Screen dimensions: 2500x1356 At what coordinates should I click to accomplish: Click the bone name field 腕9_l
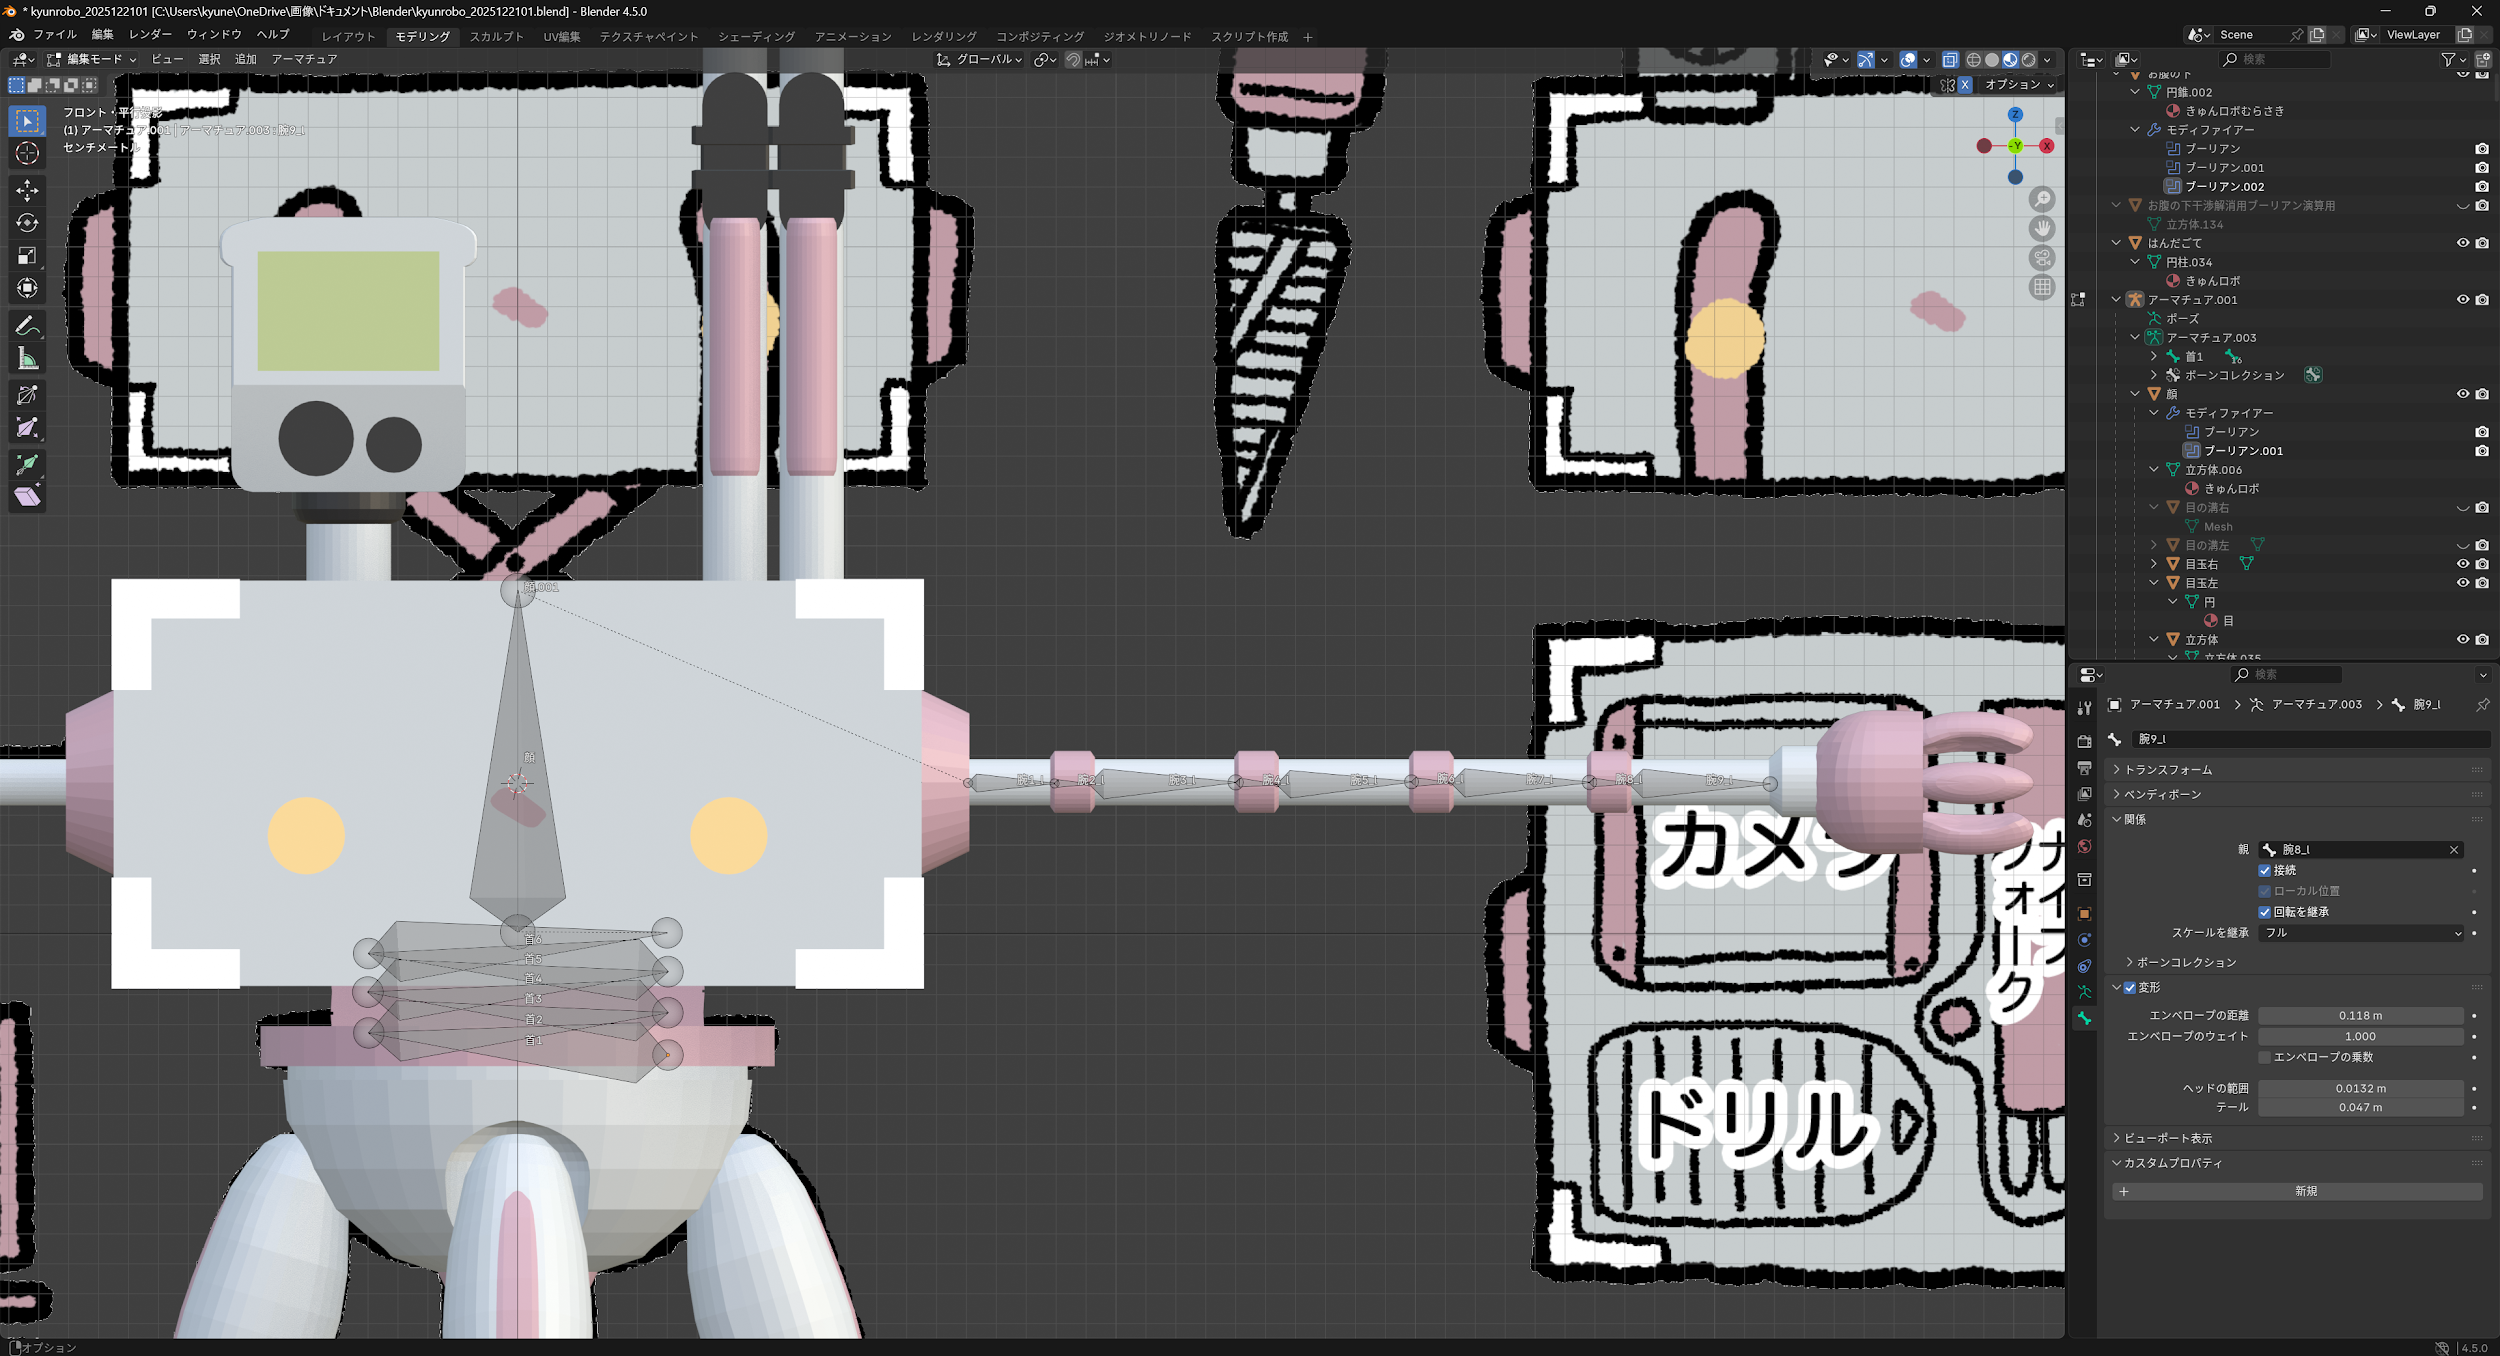point(2310,739)
